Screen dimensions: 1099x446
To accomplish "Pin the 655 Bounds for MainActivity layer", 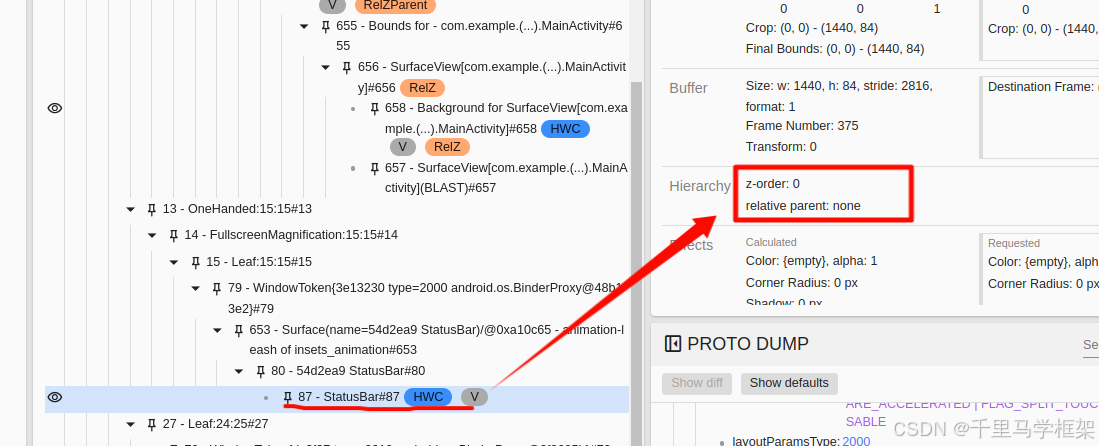I will [325, 26].
